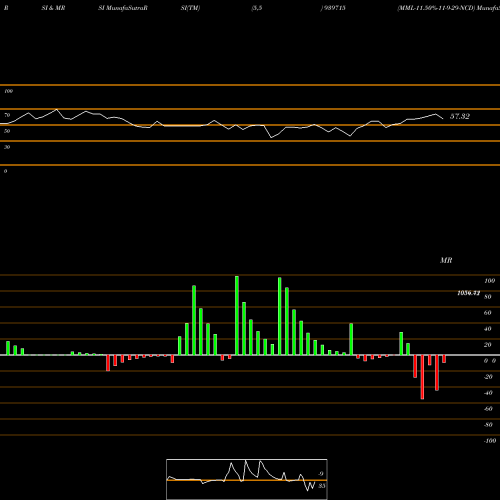The height and width of the screenshot is (500, 500).
Task: Click the MML-11.50%-11-9-29-NCD title text
Action: click(x=436, y=8)
